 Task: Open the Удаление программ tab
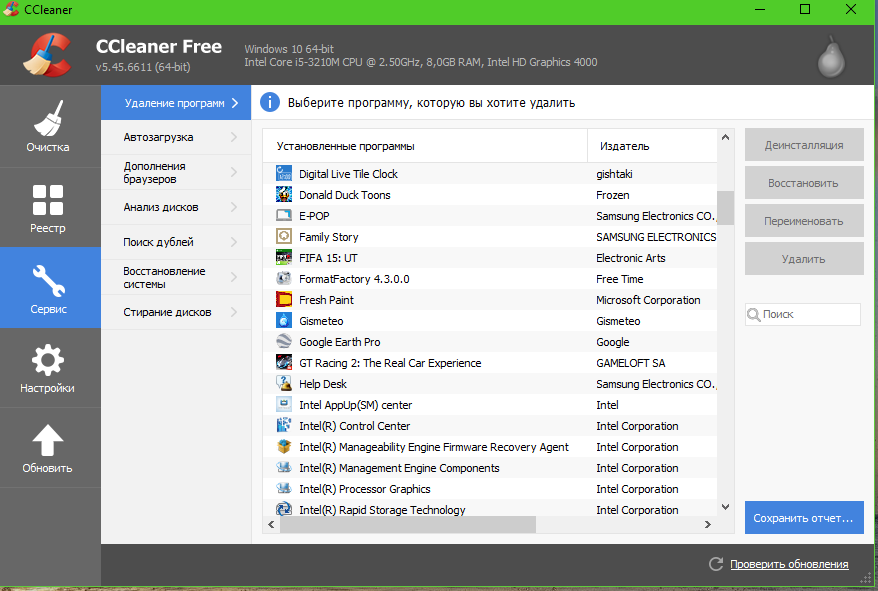[x=176, y=103]
